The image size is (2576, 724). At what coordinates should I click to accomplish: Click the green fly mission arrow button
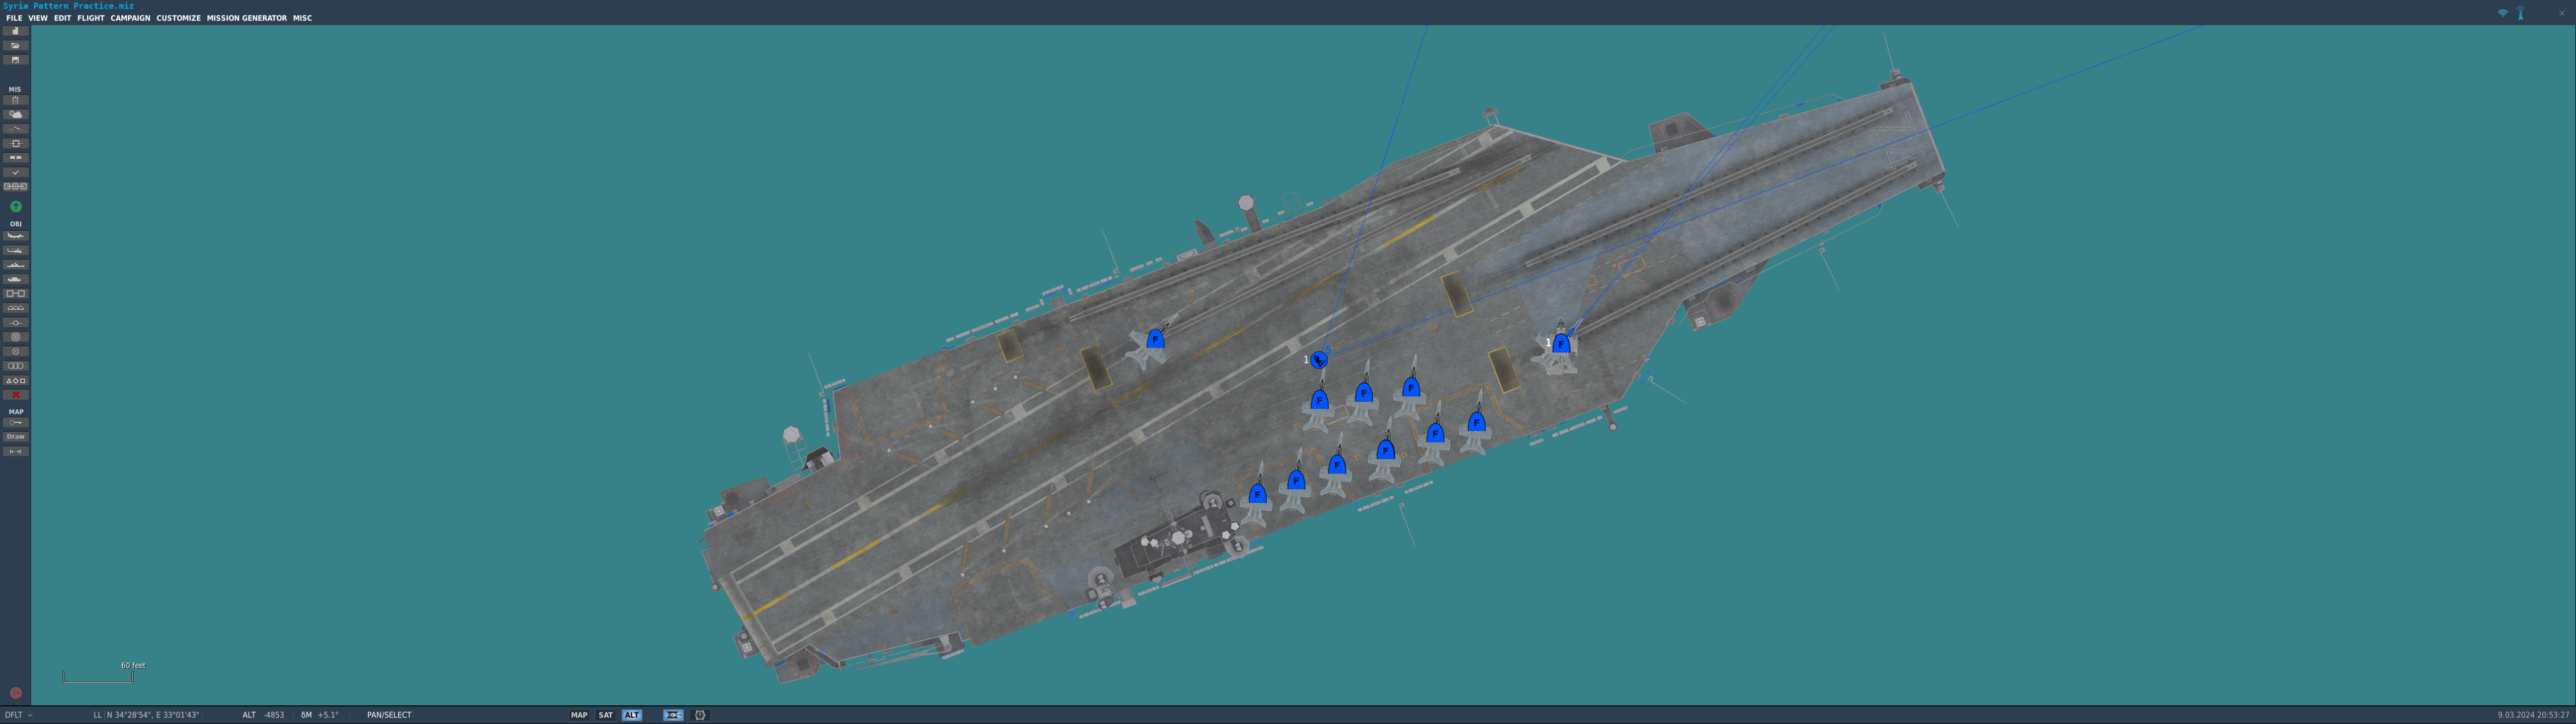(x=15, y=206)
